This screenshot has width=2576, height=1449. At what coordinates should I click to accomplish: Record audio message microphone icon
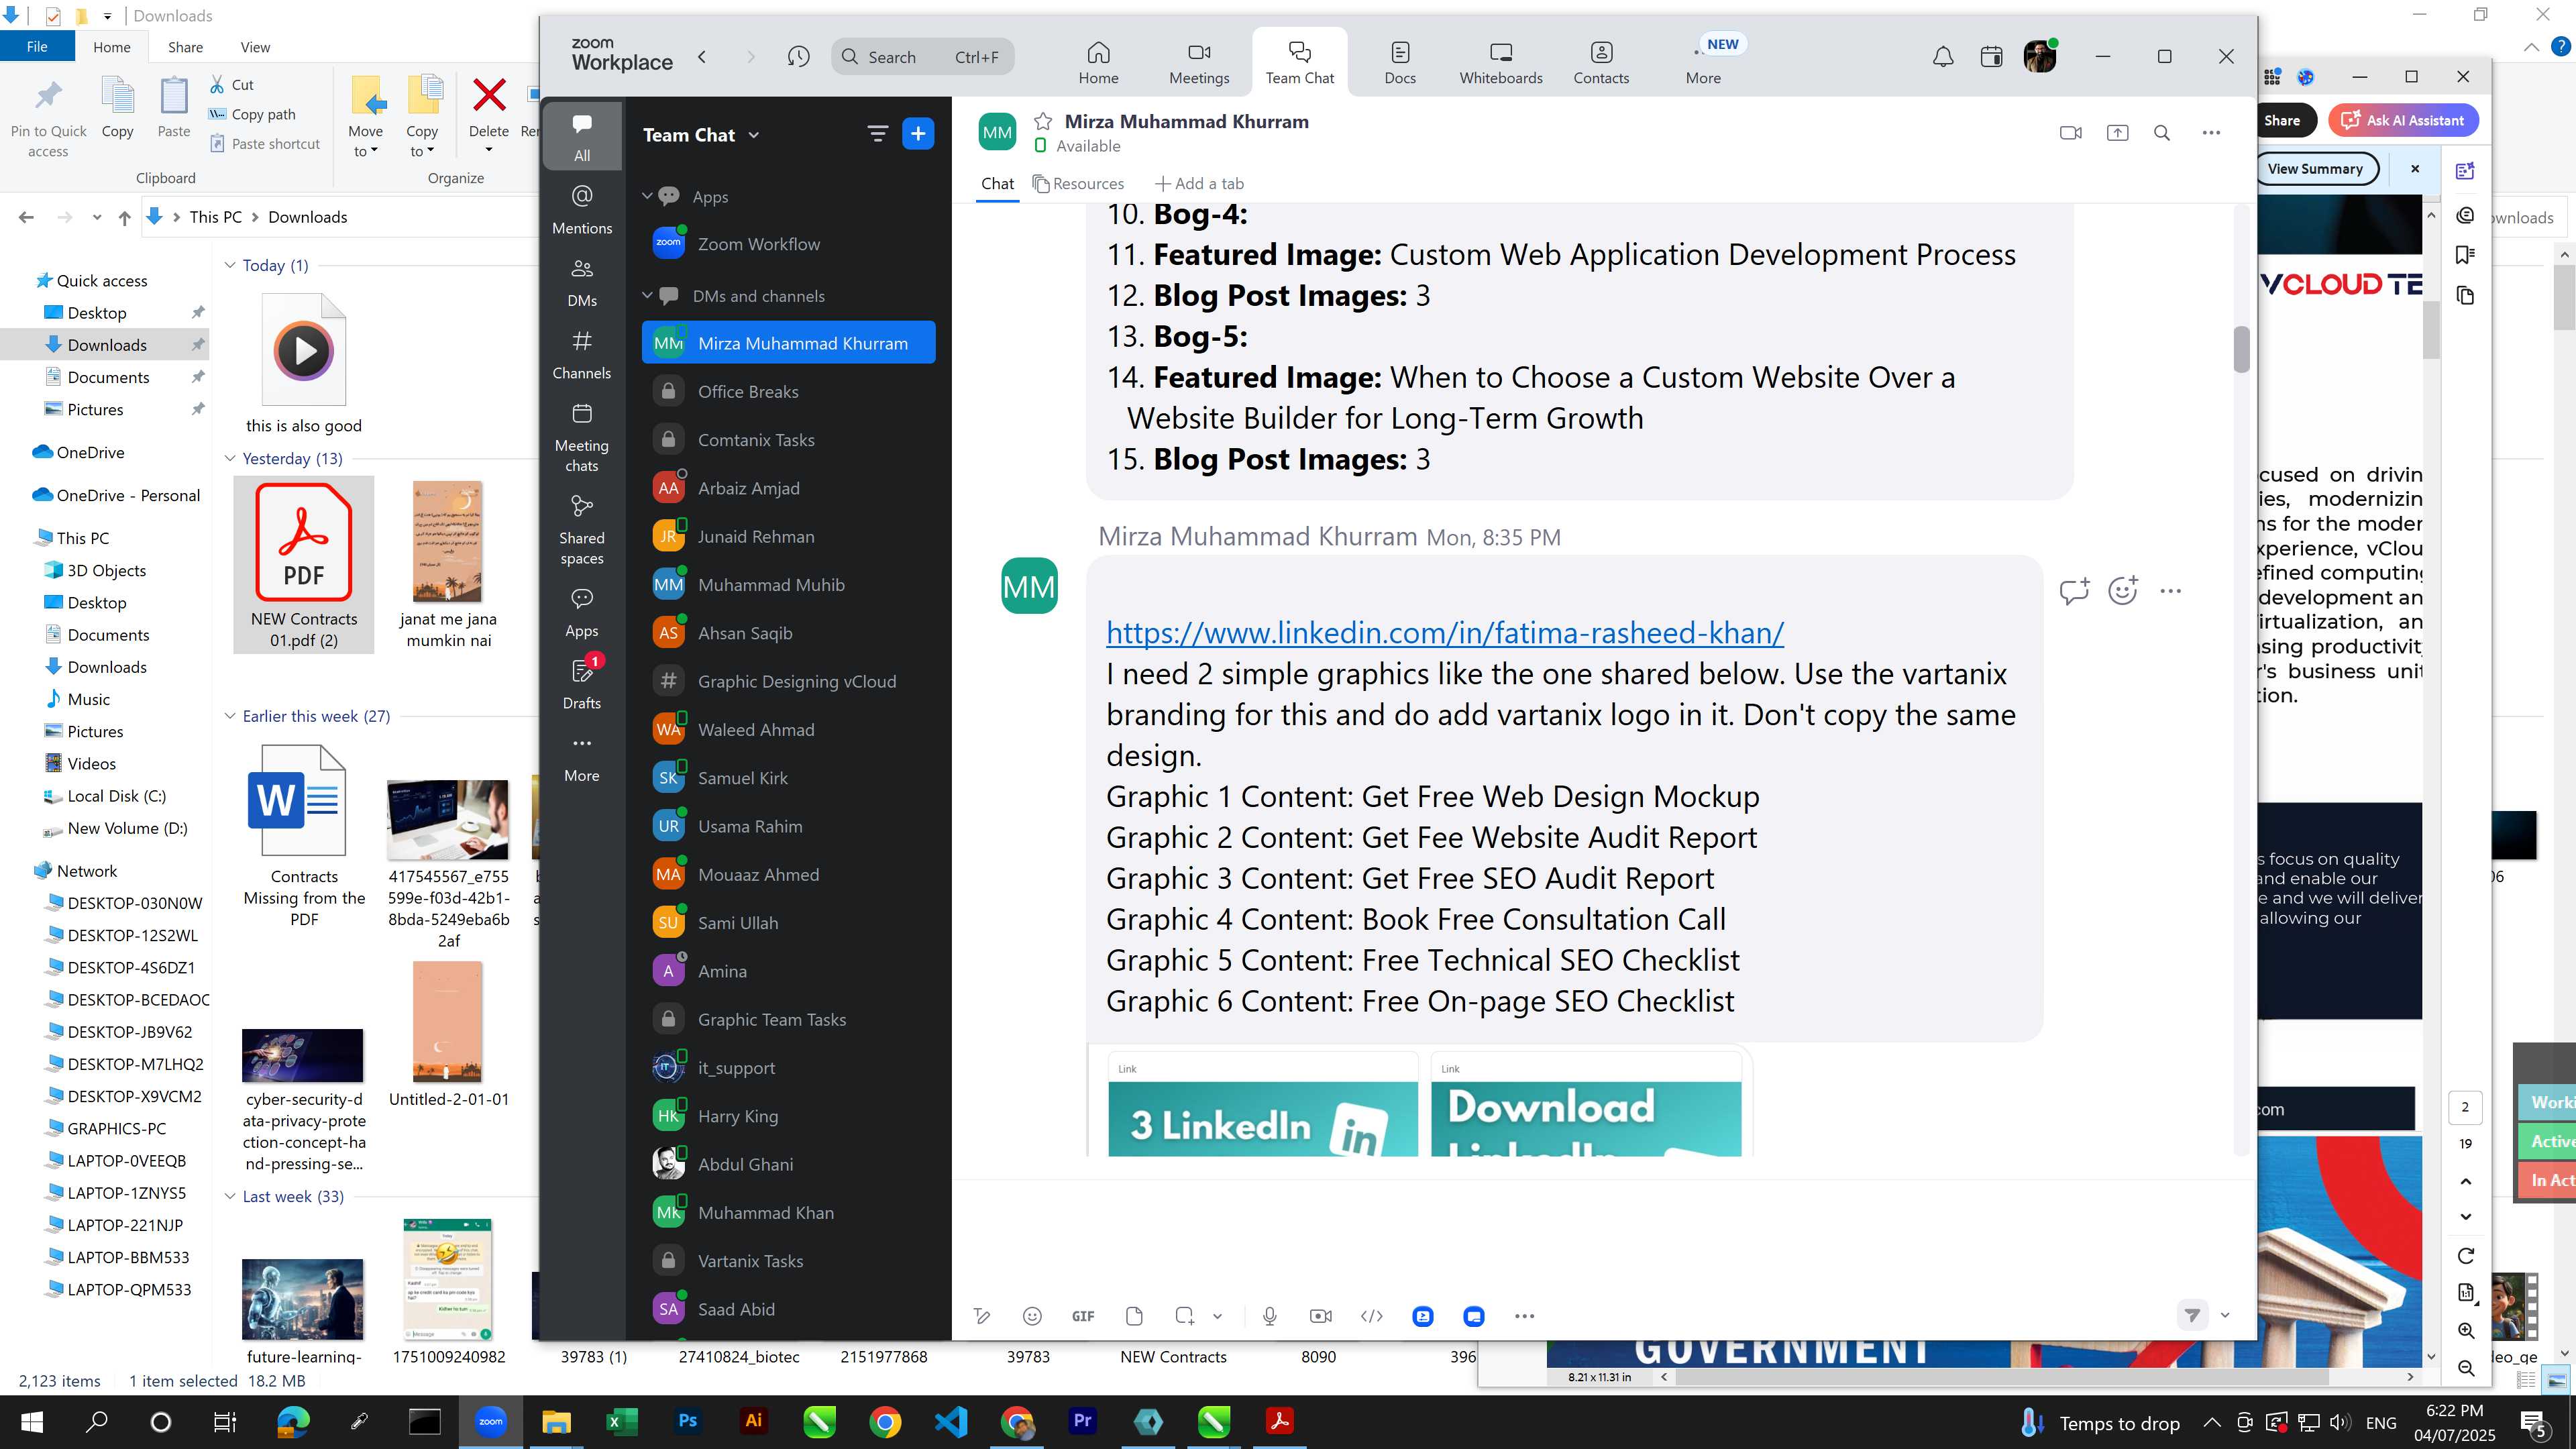(1269, 1316)
